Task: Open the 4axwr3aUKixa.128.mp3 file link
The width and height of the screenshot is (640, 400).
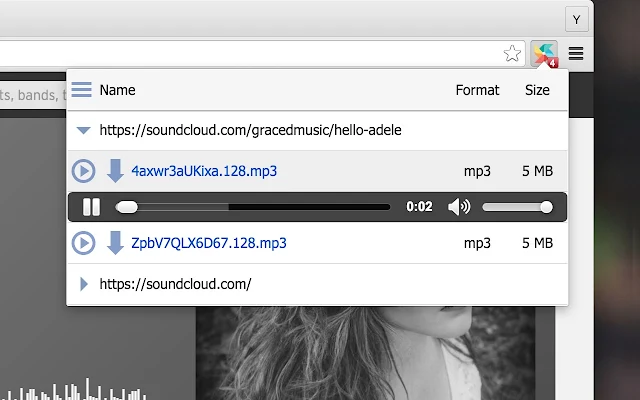Action: 204,171
